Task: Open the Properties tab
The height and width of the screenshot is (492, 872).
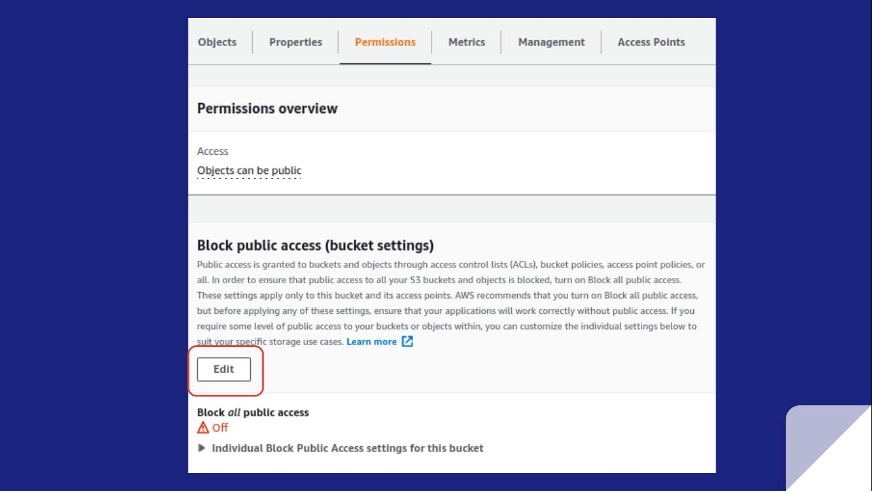Action: point(295,42)
